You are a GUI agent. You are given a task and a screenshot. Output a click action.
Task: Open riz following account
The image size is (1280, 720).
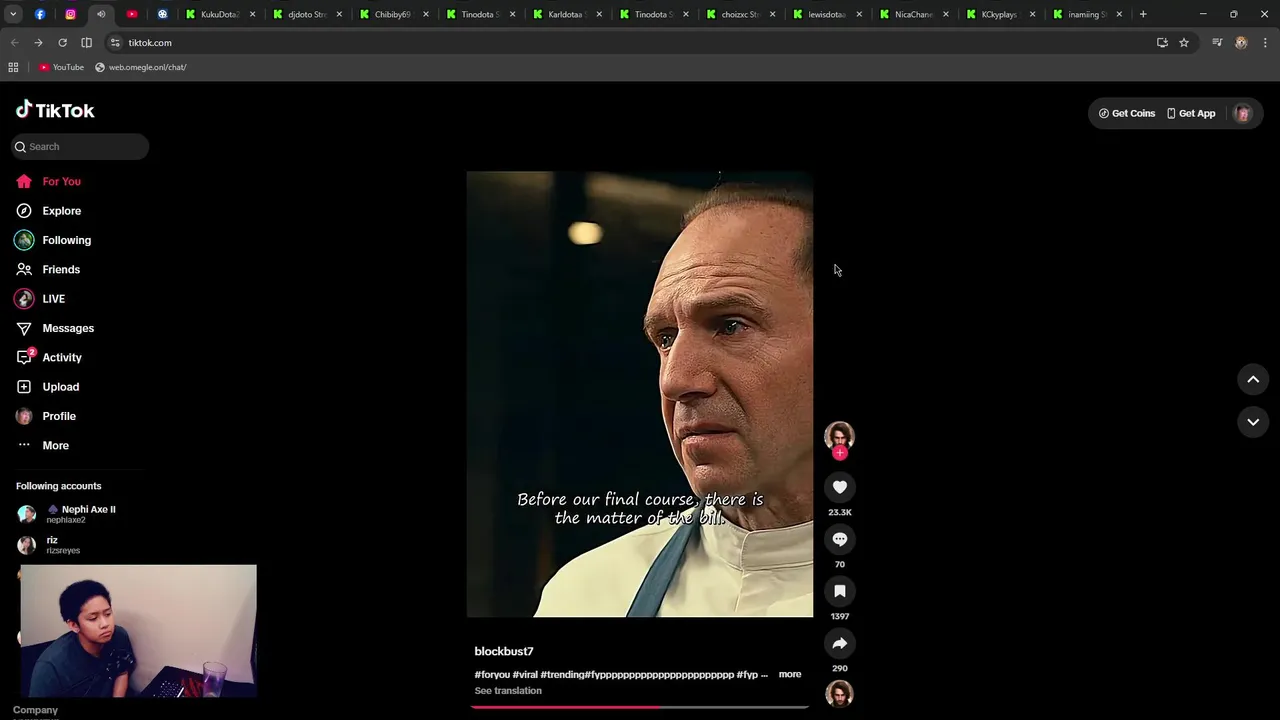[48, 545]
